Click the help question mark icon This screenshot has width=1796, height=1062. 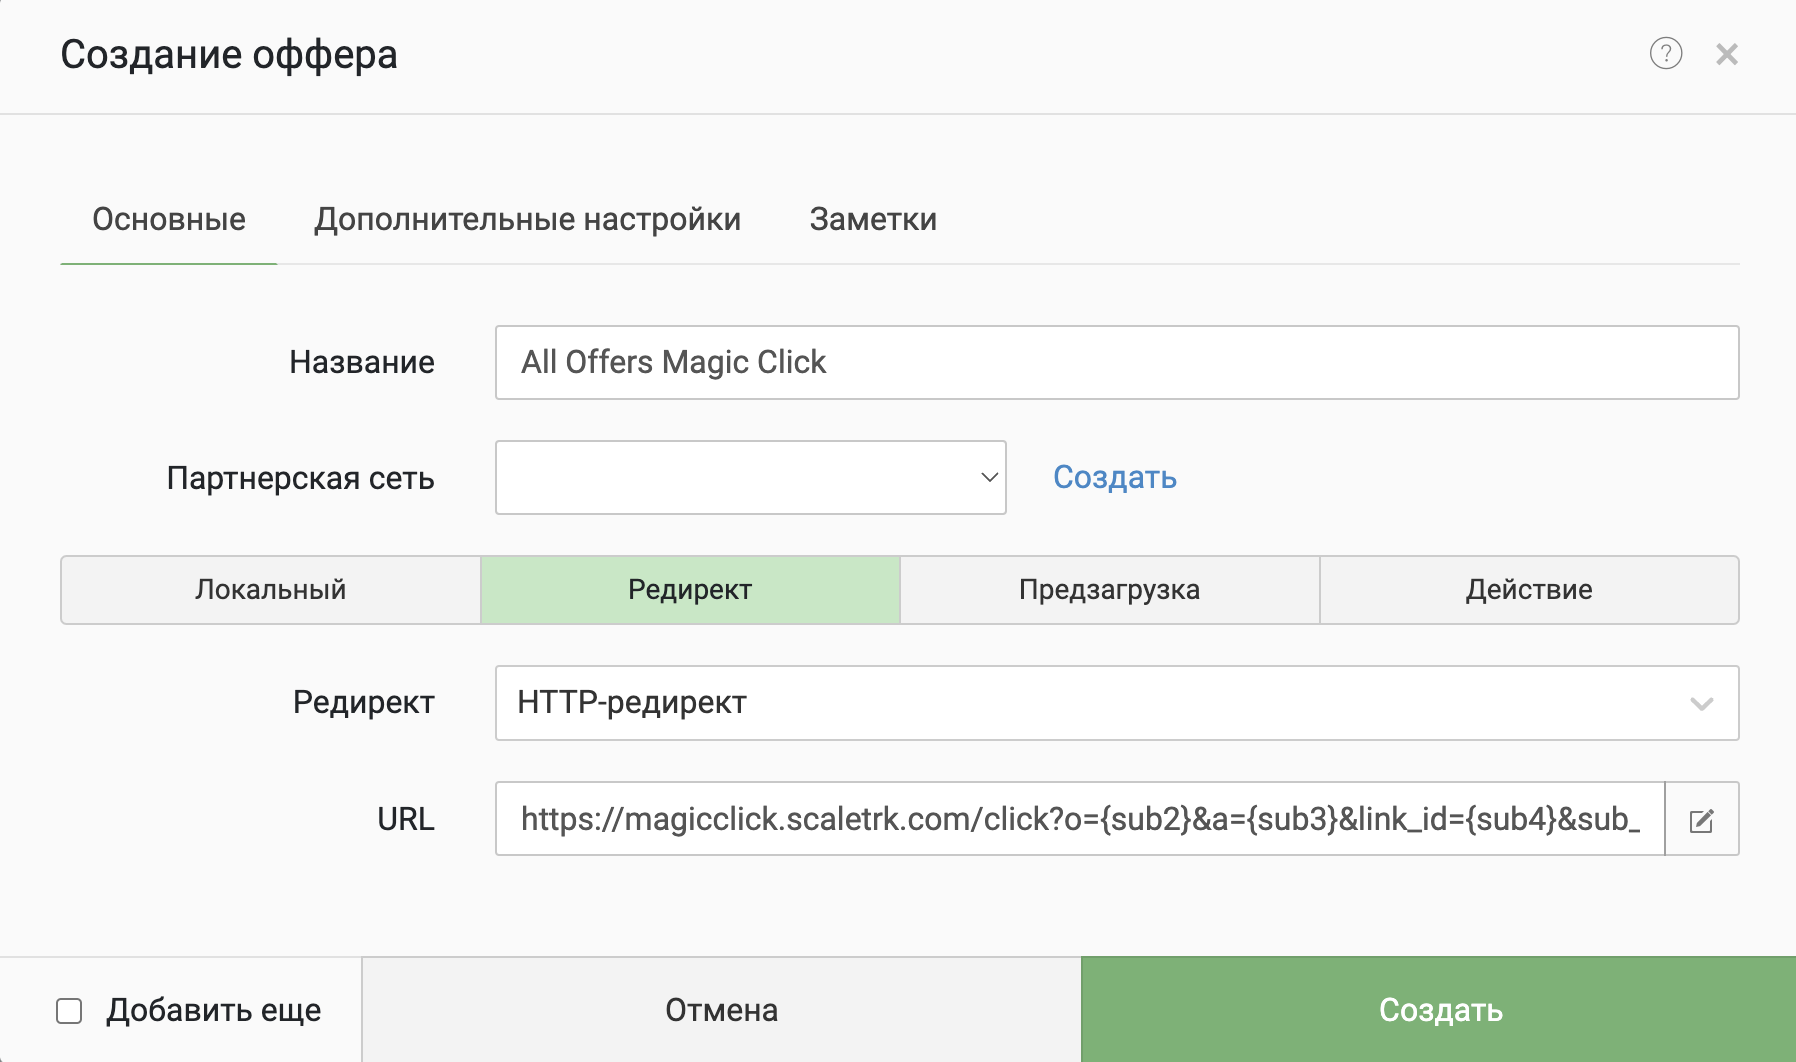[x=1665, y=53]
